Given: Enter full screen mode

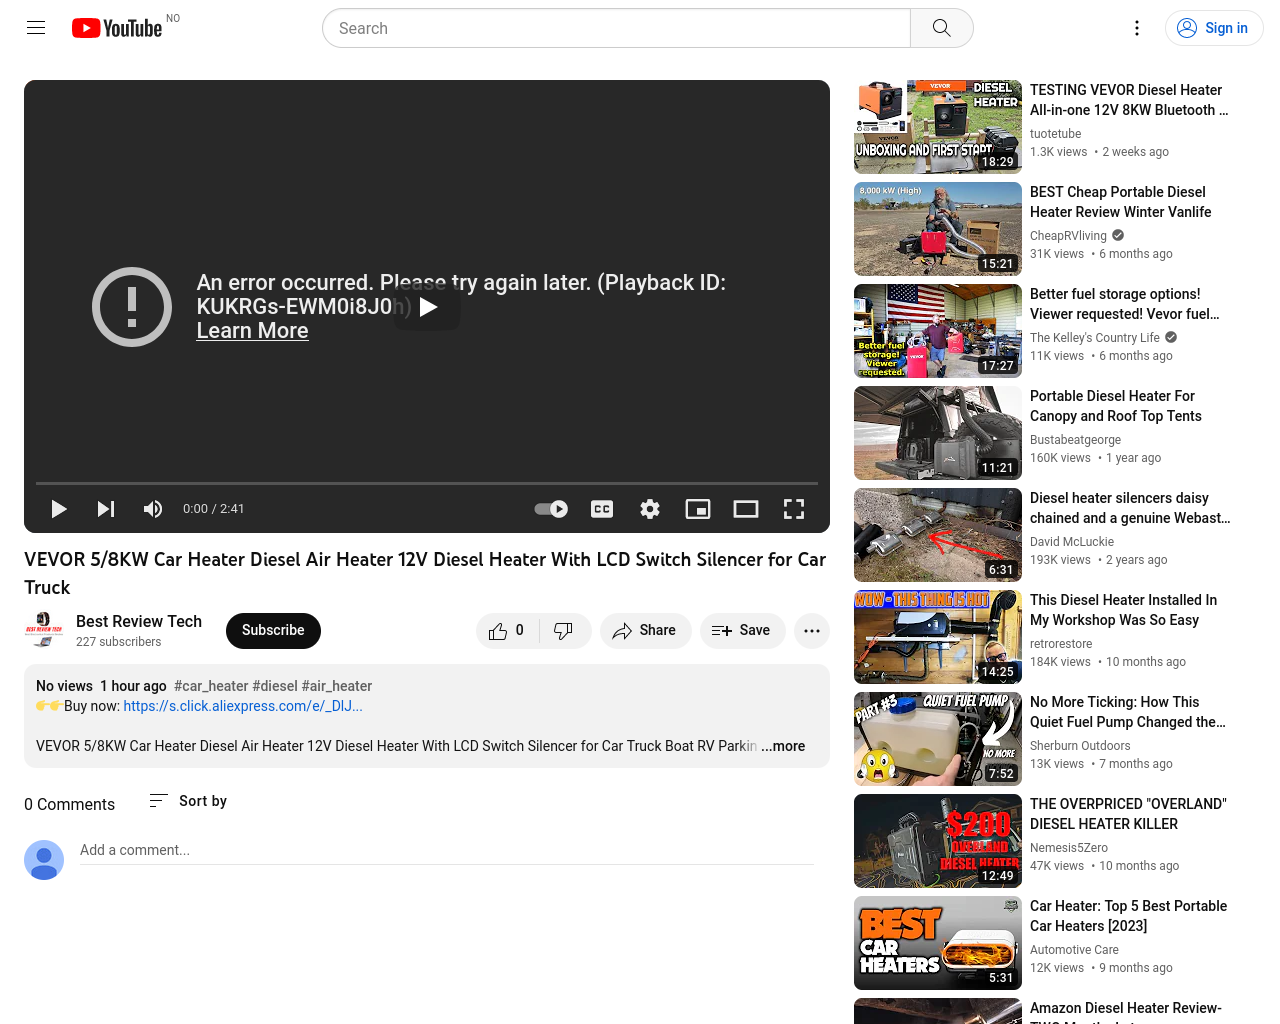Looking at the screenshot, I should [794, 509].
